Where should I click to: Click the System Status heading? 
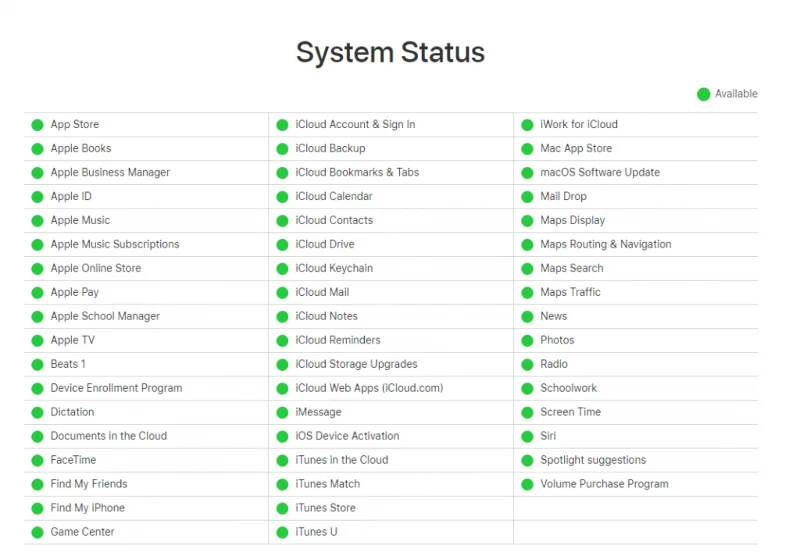pos(390,52)
